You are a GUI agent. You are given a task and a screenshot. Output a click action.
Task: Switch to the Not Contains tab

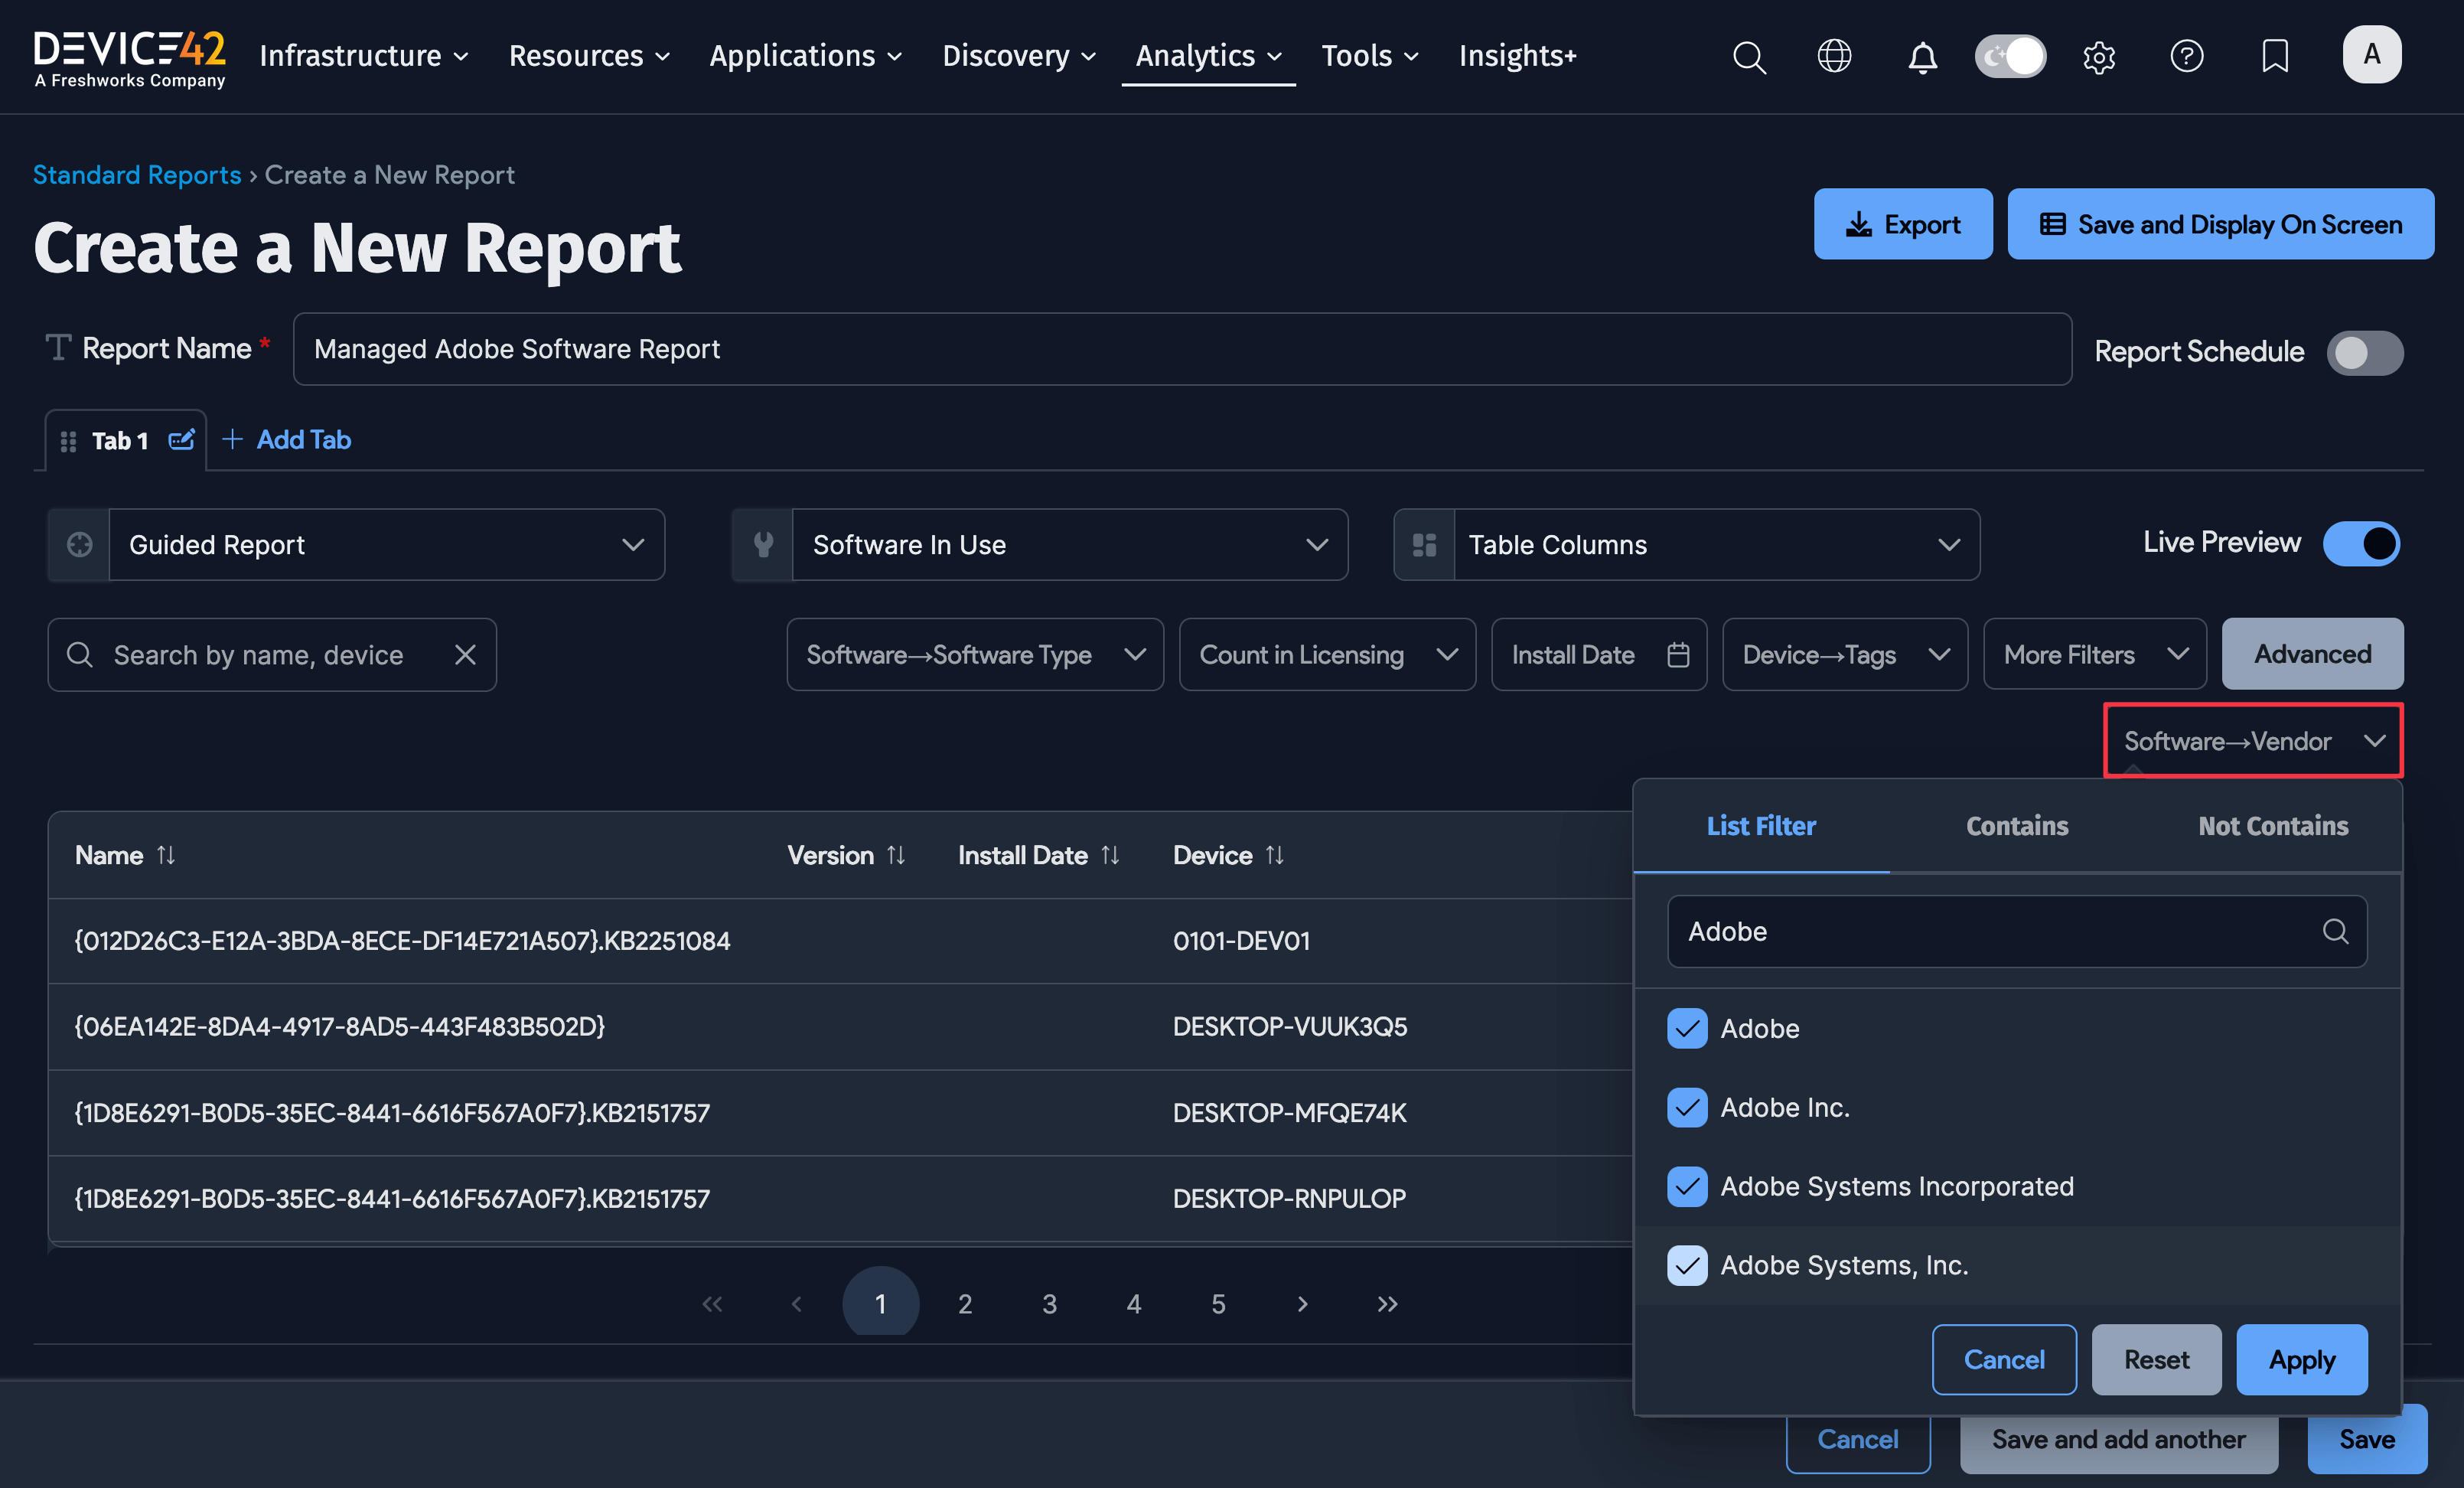tap(2272, 826)
